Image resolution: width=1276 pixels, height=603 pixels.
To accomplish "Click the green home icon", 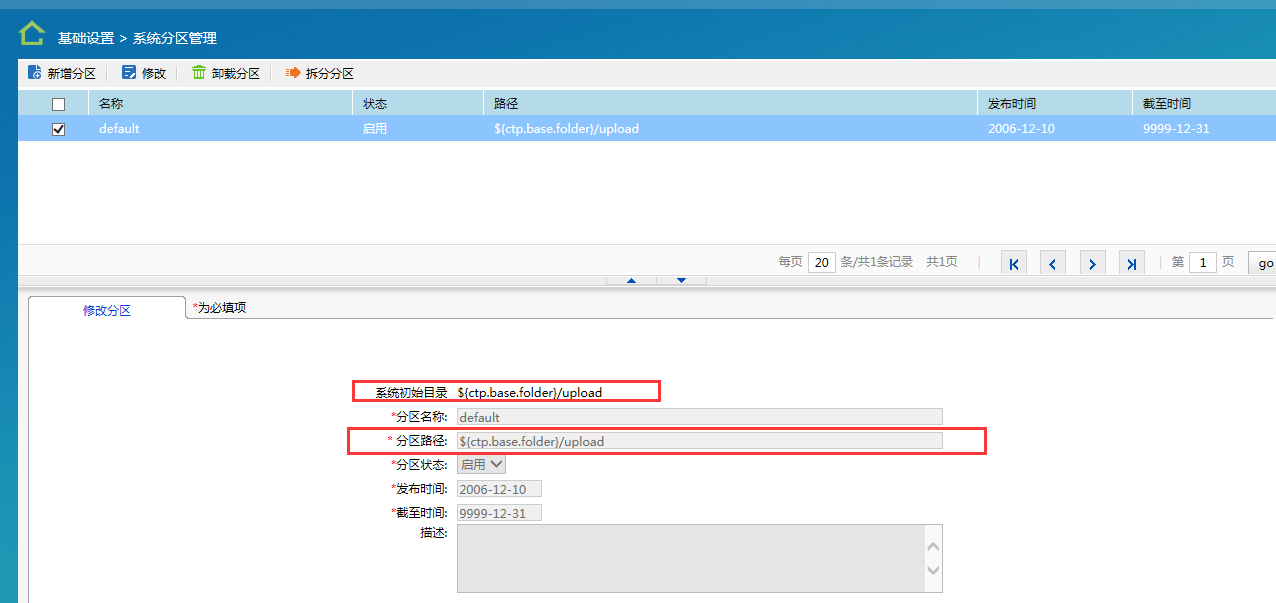I will click(32, 35).
